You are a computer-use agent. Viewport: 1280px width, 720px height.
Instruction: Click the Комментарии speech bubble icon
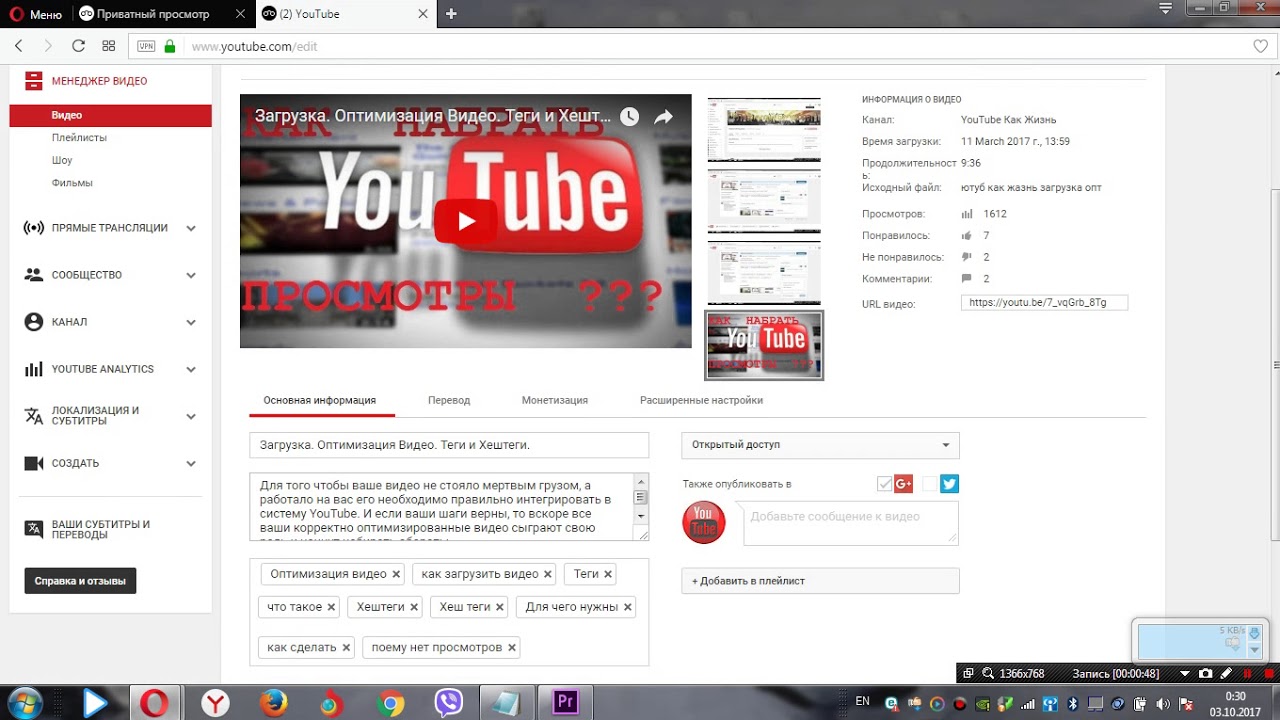967,279
